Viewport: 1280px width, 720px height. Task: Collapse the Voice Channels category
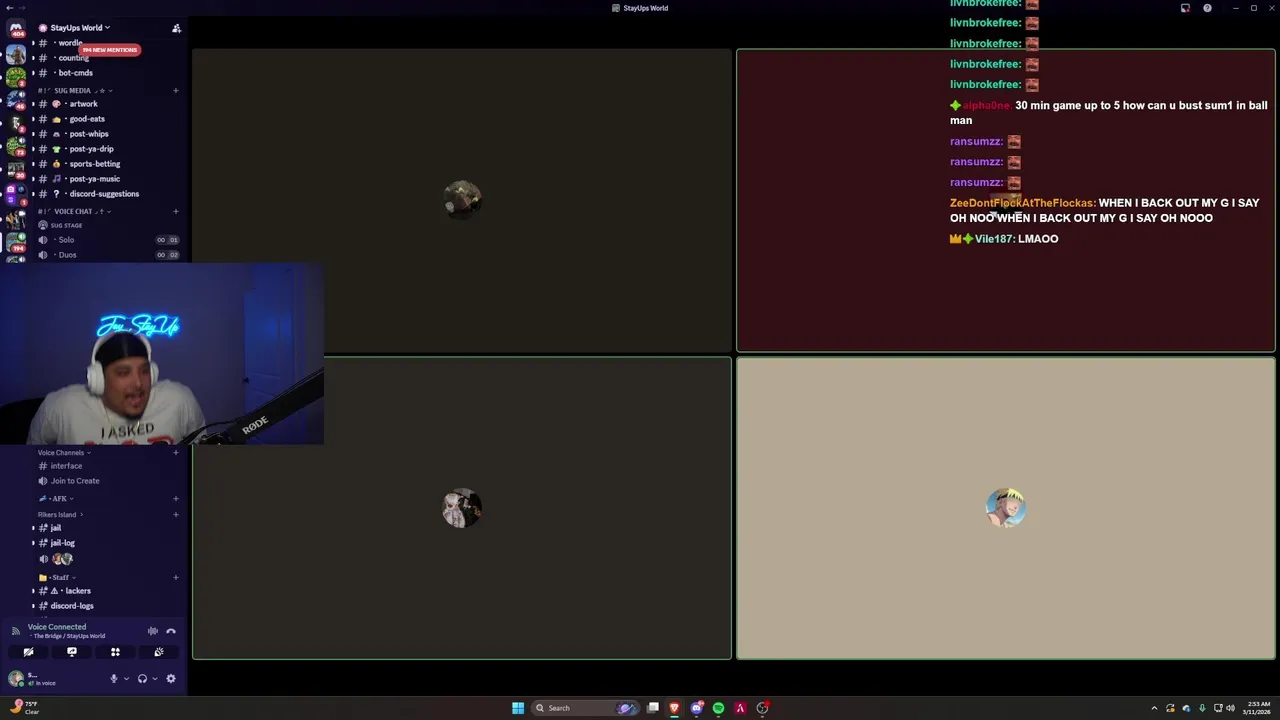click(64, 453)
